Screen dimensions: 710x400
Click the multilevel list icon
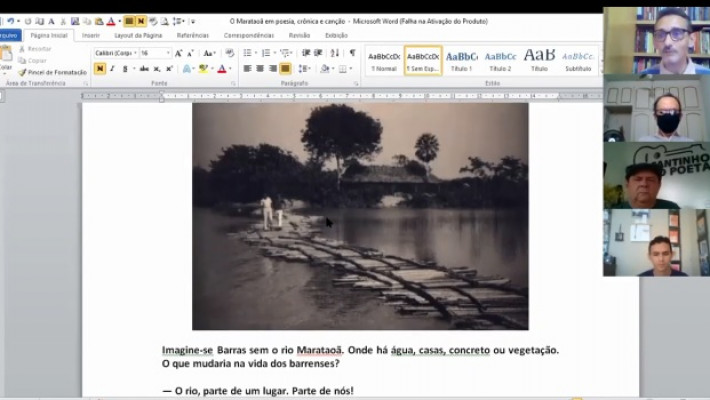(285, 53)
